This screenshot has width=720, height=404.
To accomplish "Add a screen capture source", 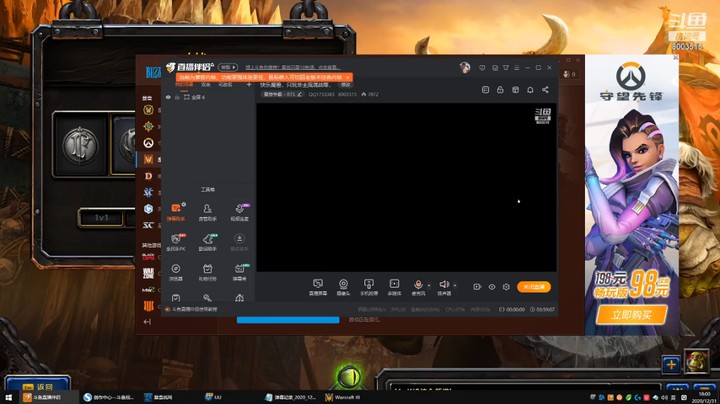I will tap(318, 287).
